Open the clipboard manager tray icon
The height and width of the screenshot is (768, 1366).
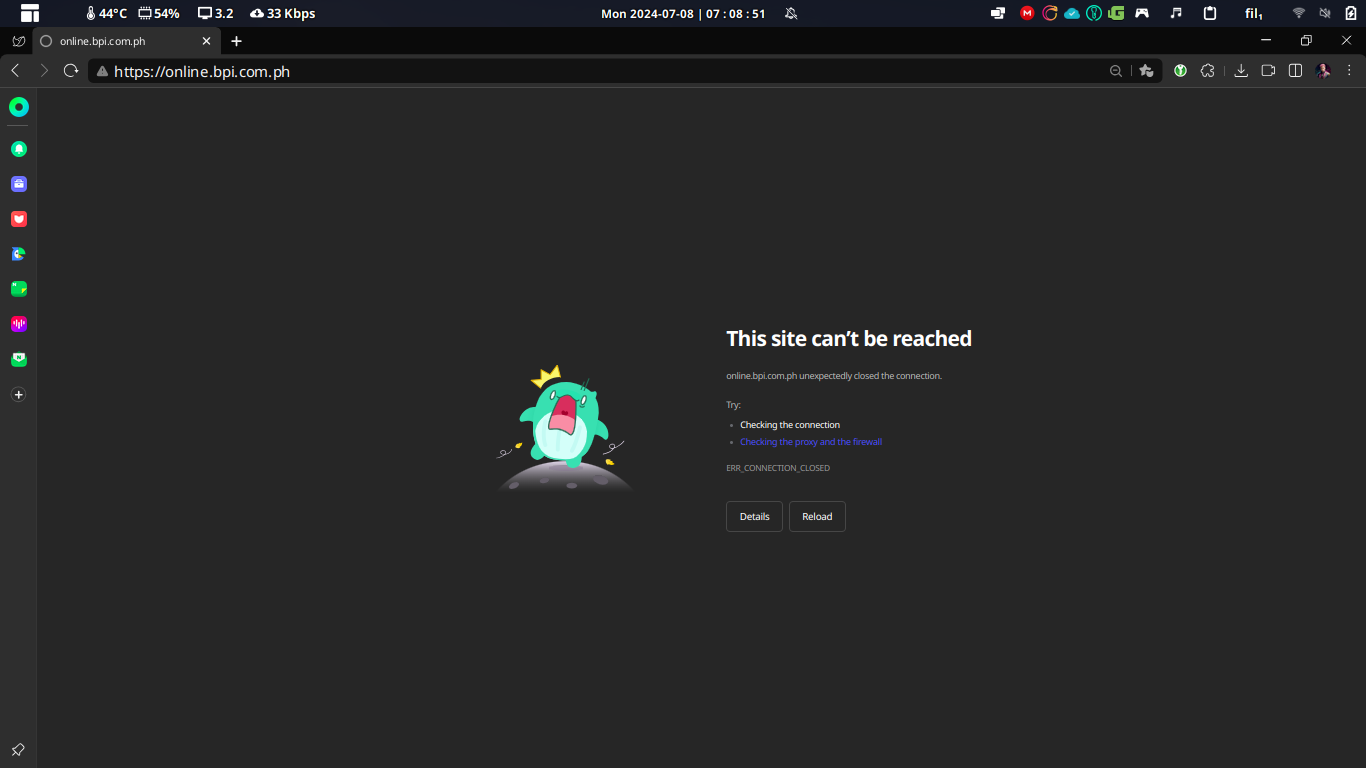(x=1210, y=13)
